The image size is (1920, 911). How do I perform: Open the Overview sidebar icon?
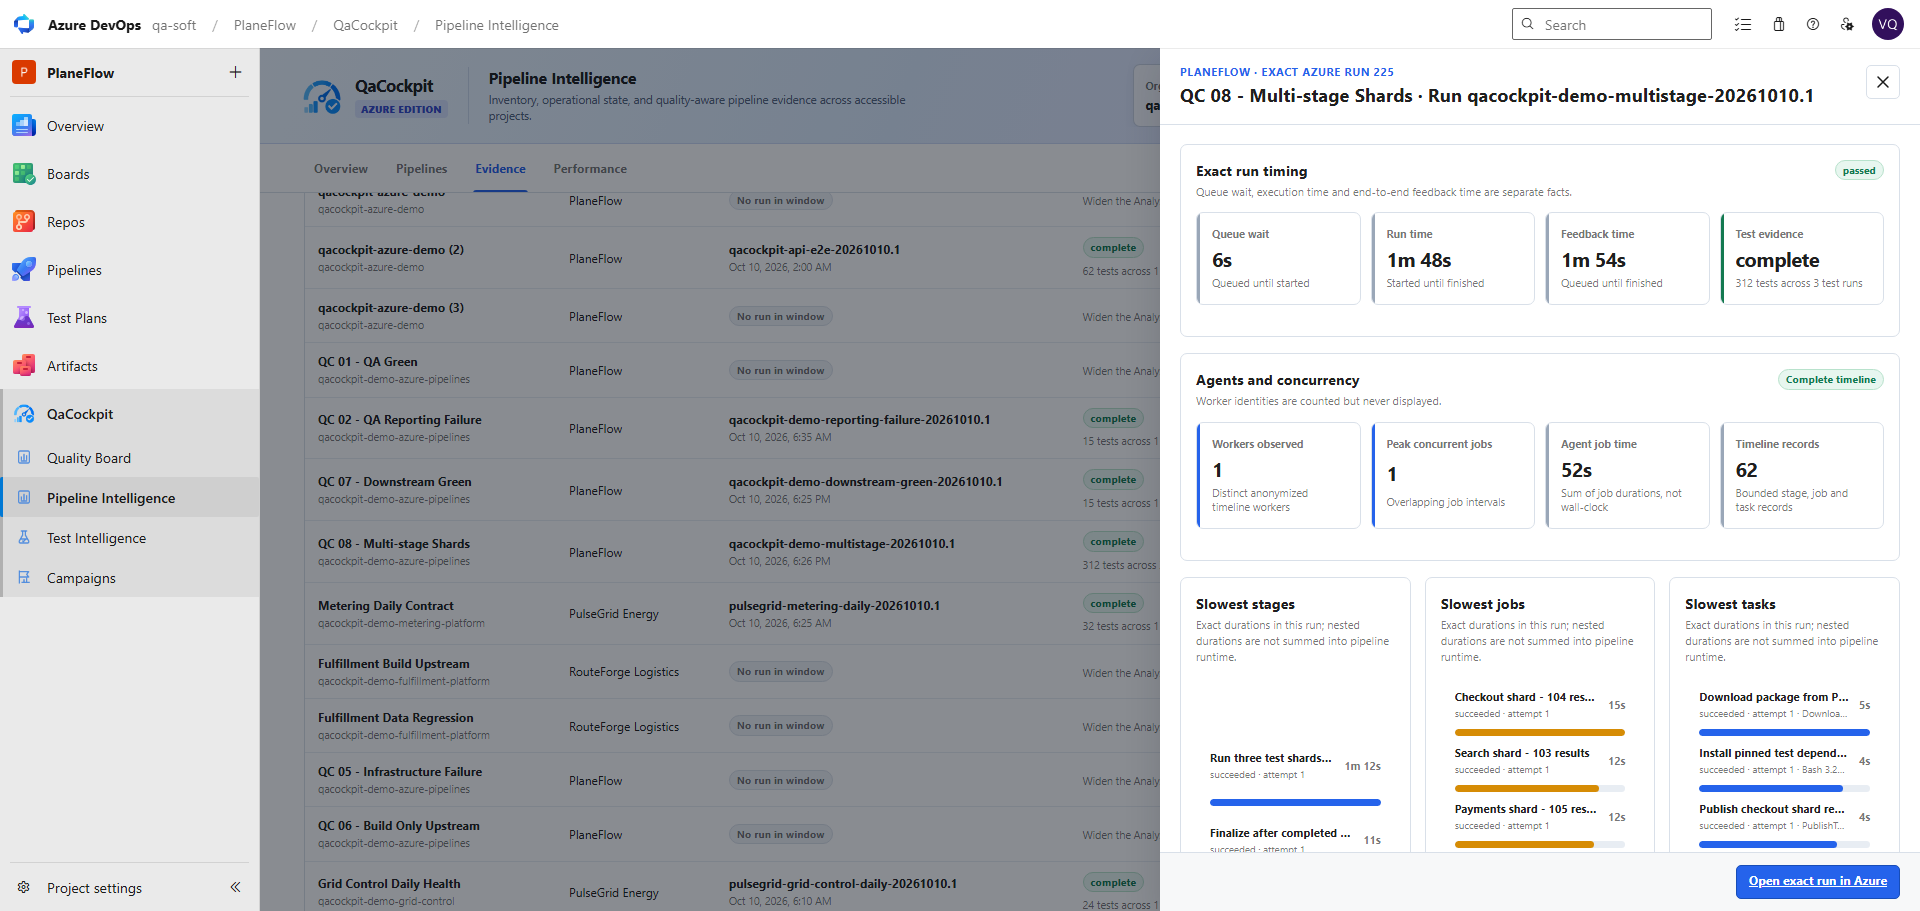pos(24,126)
